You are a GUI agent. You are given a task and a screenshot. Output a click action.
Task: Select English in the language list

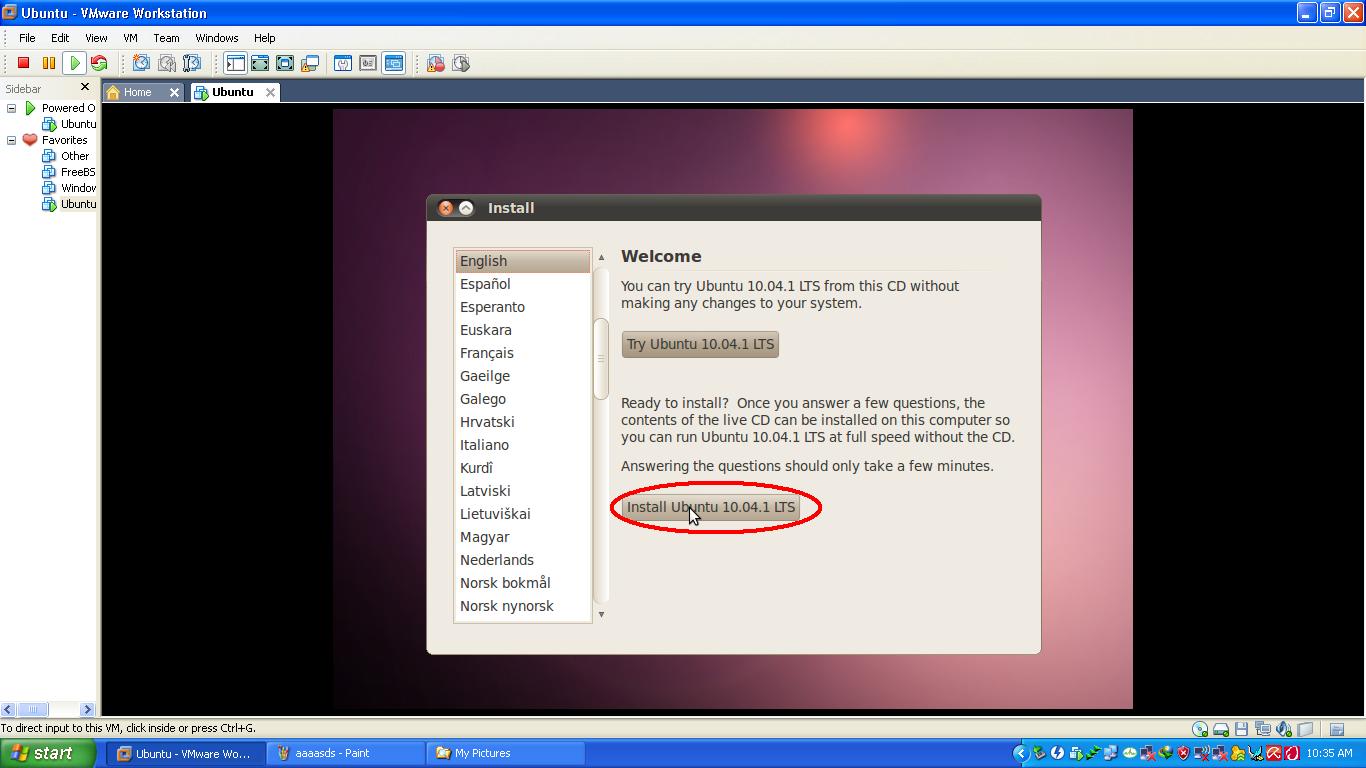pyautogui.click(x=522, y=261)
